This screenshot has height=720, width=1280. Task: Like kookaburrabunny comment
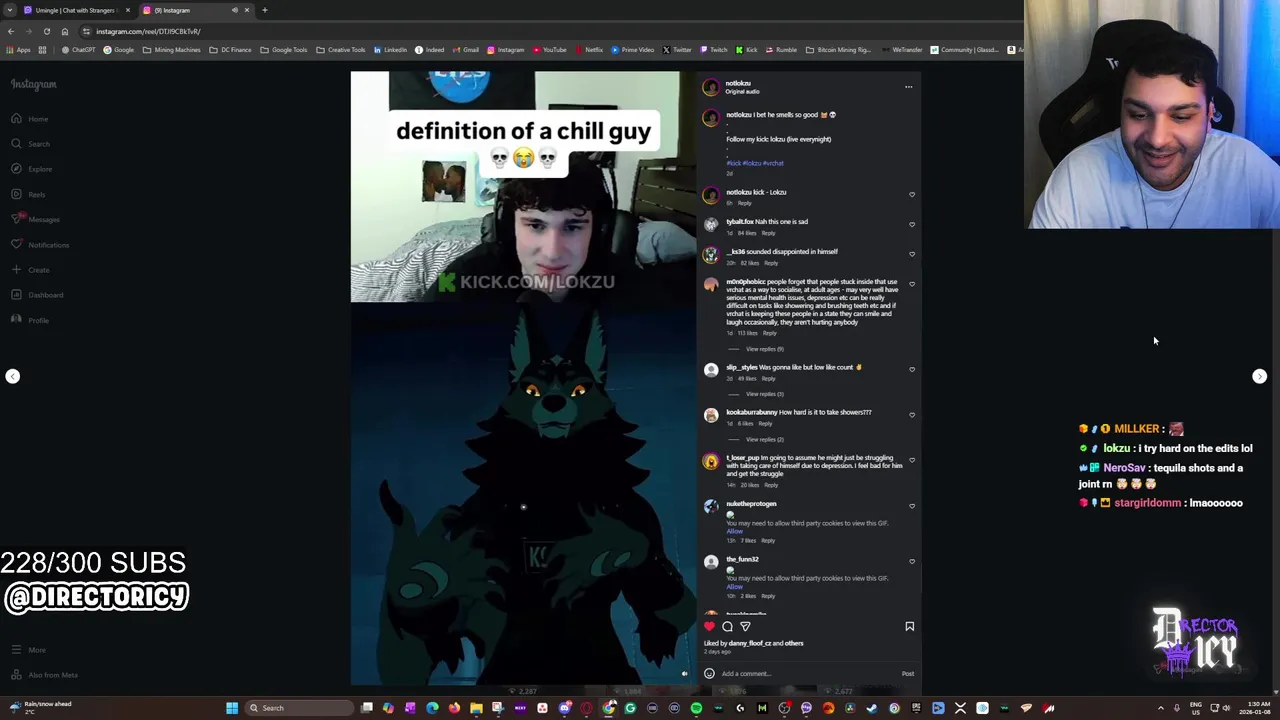pyautogui.click(x=911, y=415)
